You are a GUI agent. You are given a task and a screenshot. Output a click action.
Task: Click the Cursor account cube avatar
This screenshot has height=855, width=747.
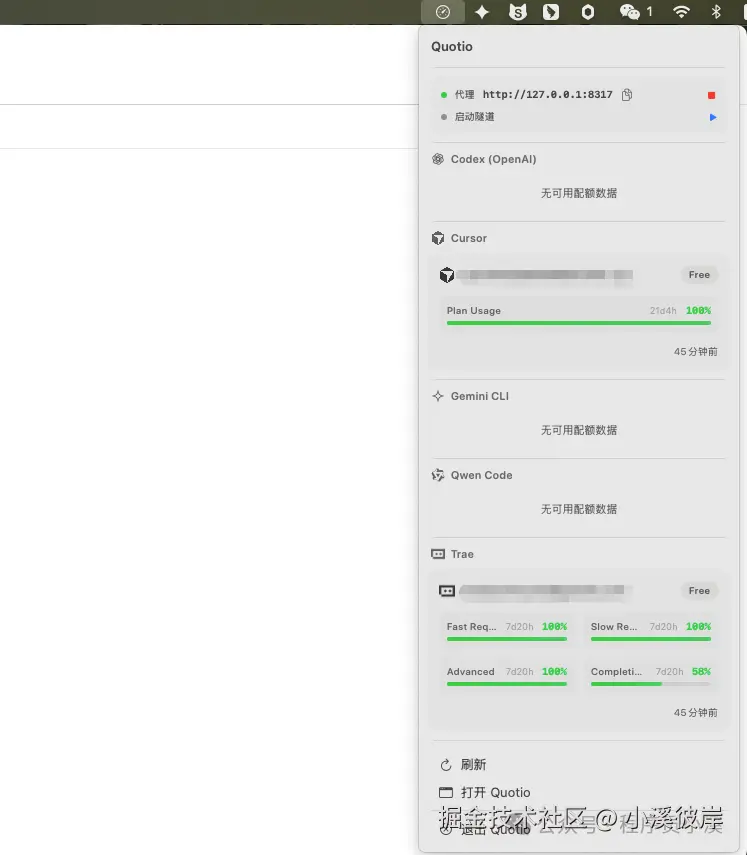447,275
